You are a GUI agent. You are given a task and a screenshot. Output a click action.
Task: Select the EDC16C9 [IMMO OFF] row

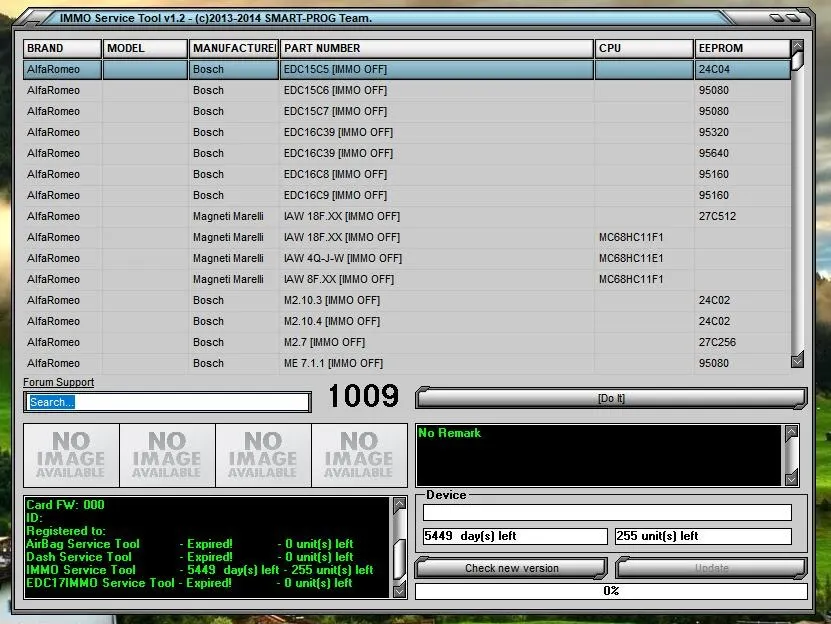[406, 195]
